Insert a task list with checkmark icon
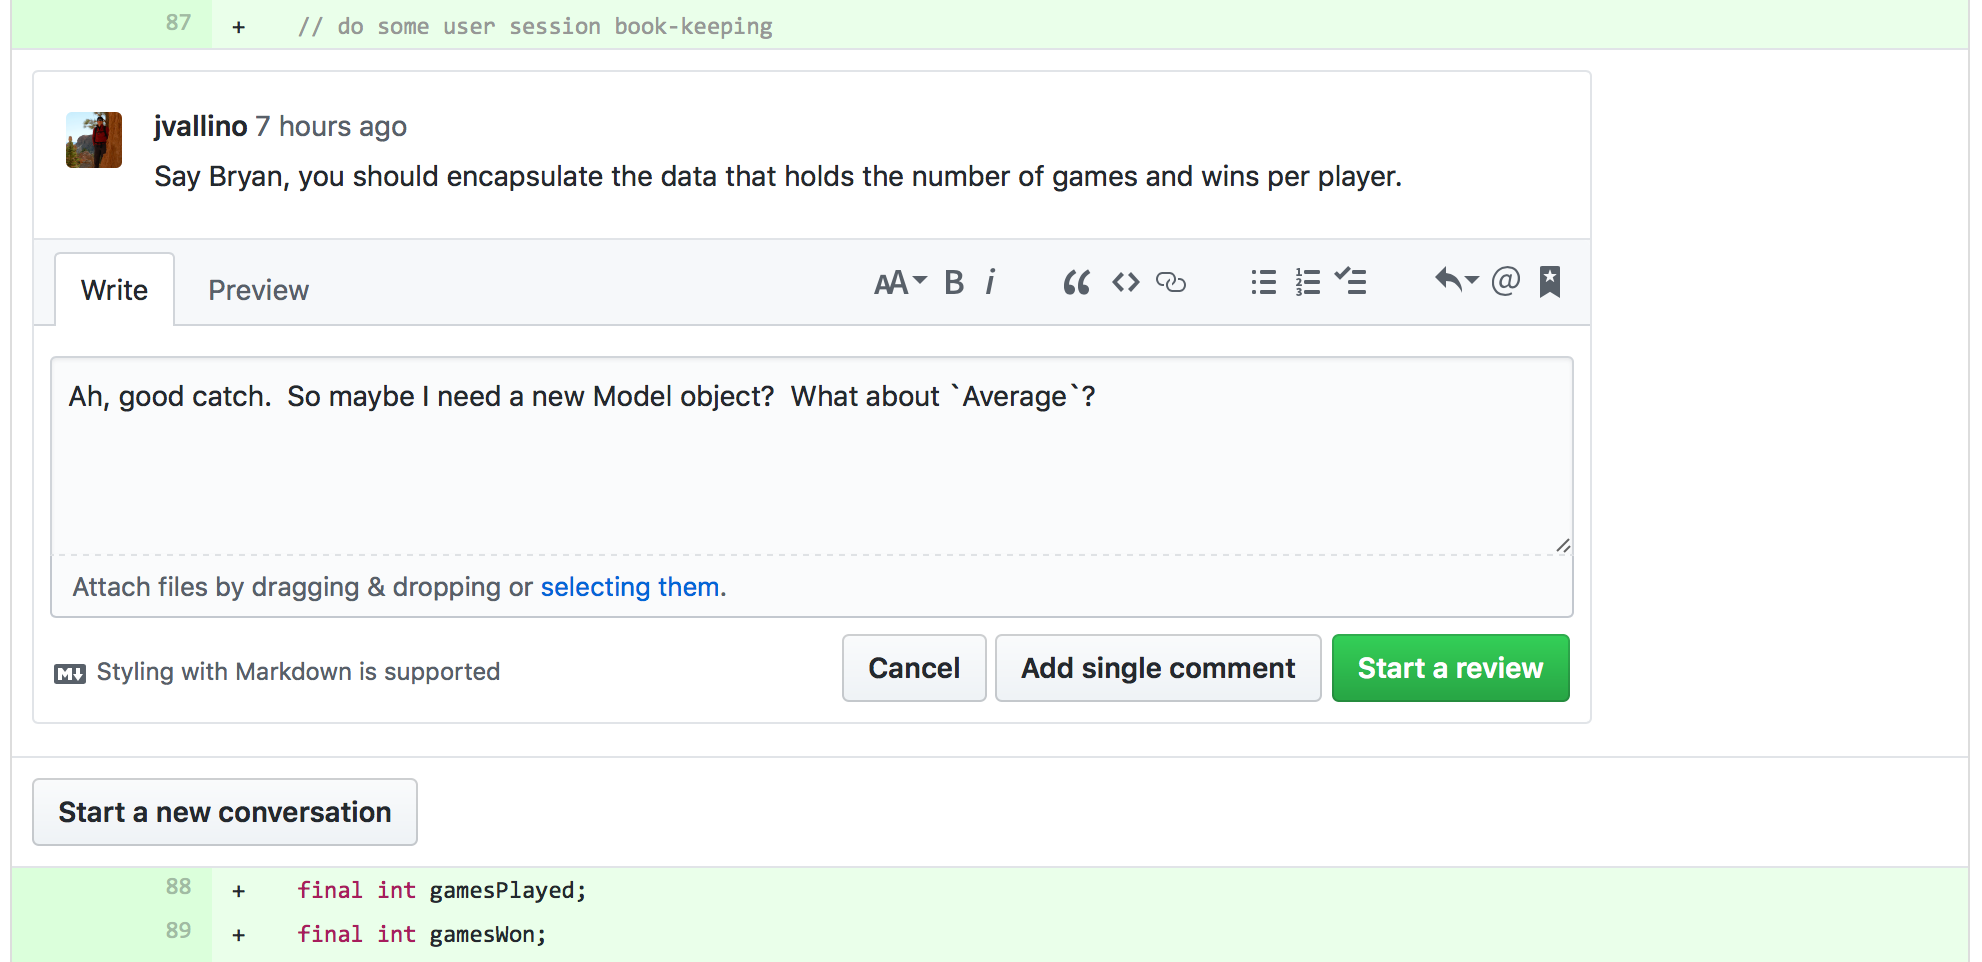Image resolution: width=1982 pixels, height=962 pixels. tap(1350, 282)
